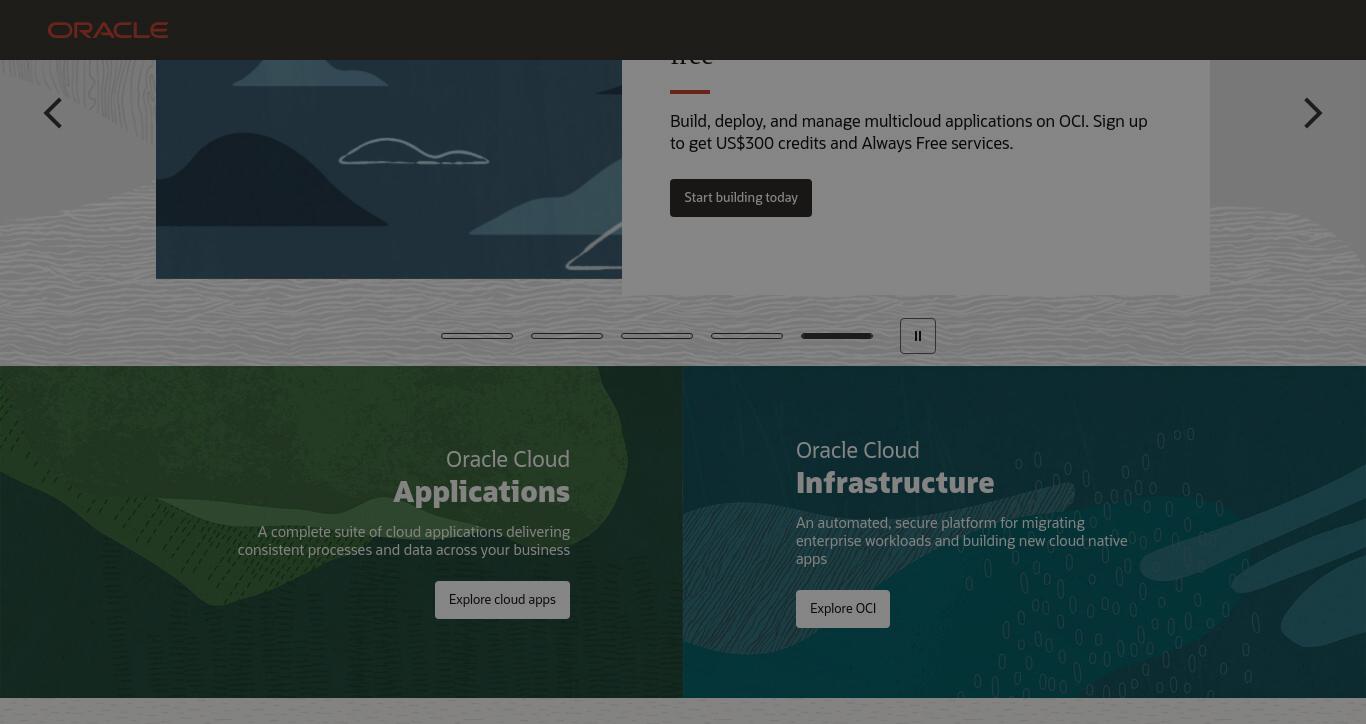The height and width of the screenshot is (724, 1366).
Task: Click the Explore OCI button
Action: pyautogui.click(x=843, y=609)
